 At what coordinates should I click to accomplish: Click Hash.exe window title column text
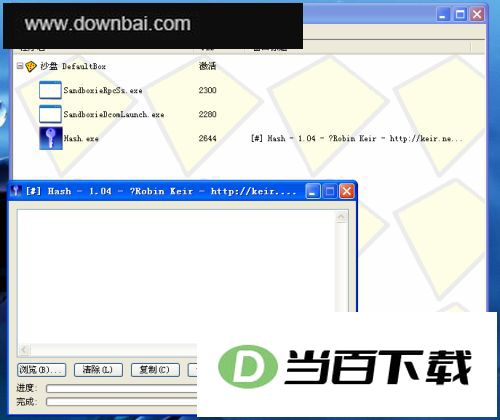pyautogui.click(x=357, y=138)
